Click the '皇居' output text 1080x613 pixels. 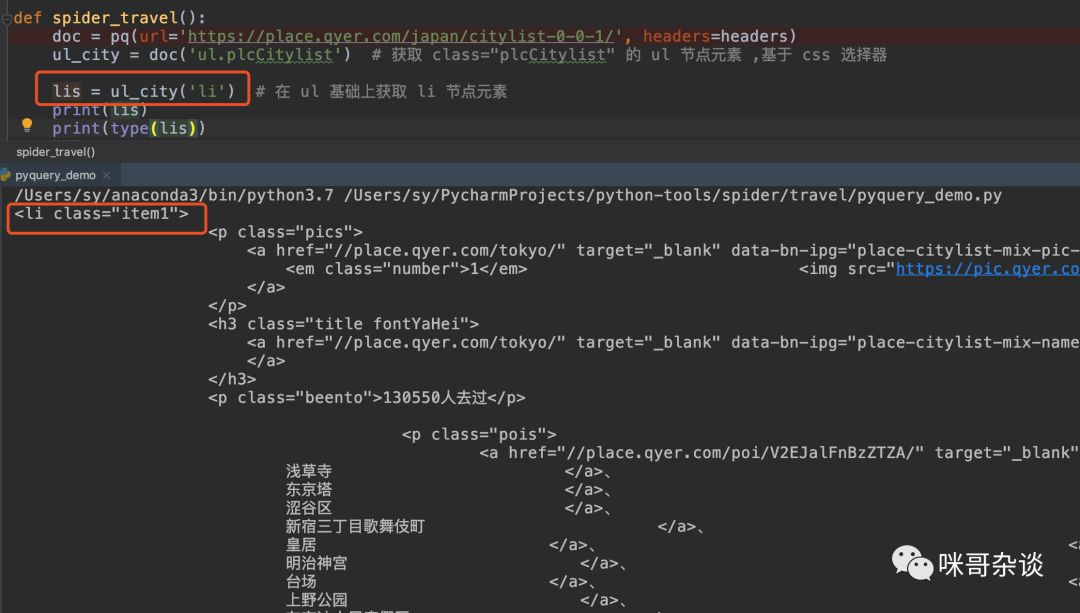pyautogui.click(x=301, y=545)
